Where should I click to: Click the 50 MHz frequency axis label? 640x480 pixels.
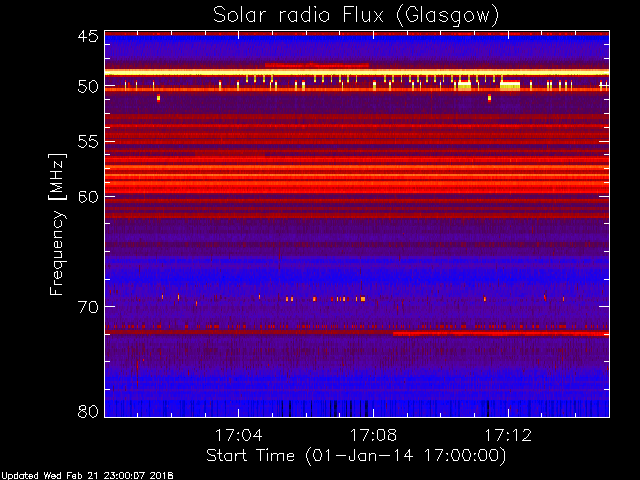click(x=88, y=87)
